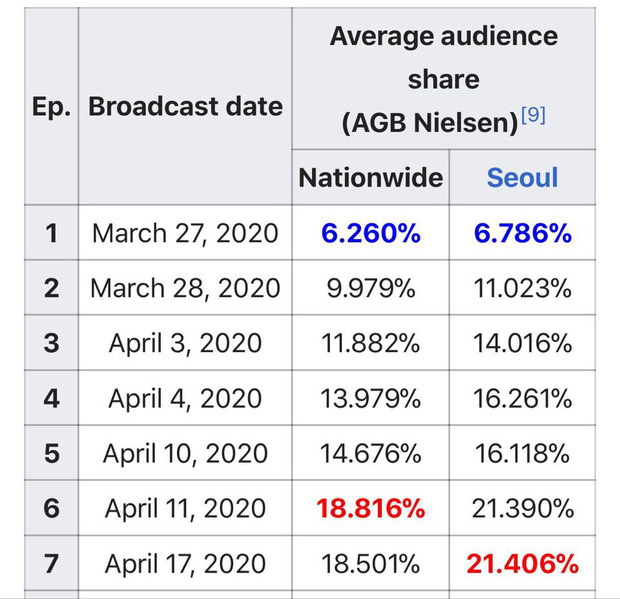Image resolution: width=620 pixels, height=599 pixels.
Task: Click the 13.979% nationwide rating cell
Action: 370,398
